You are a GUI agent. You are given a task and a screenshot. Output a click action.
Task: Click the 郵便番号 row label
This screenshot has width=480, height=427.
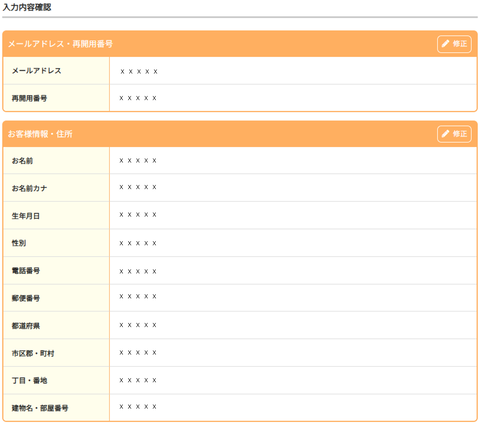coord(26,298)
